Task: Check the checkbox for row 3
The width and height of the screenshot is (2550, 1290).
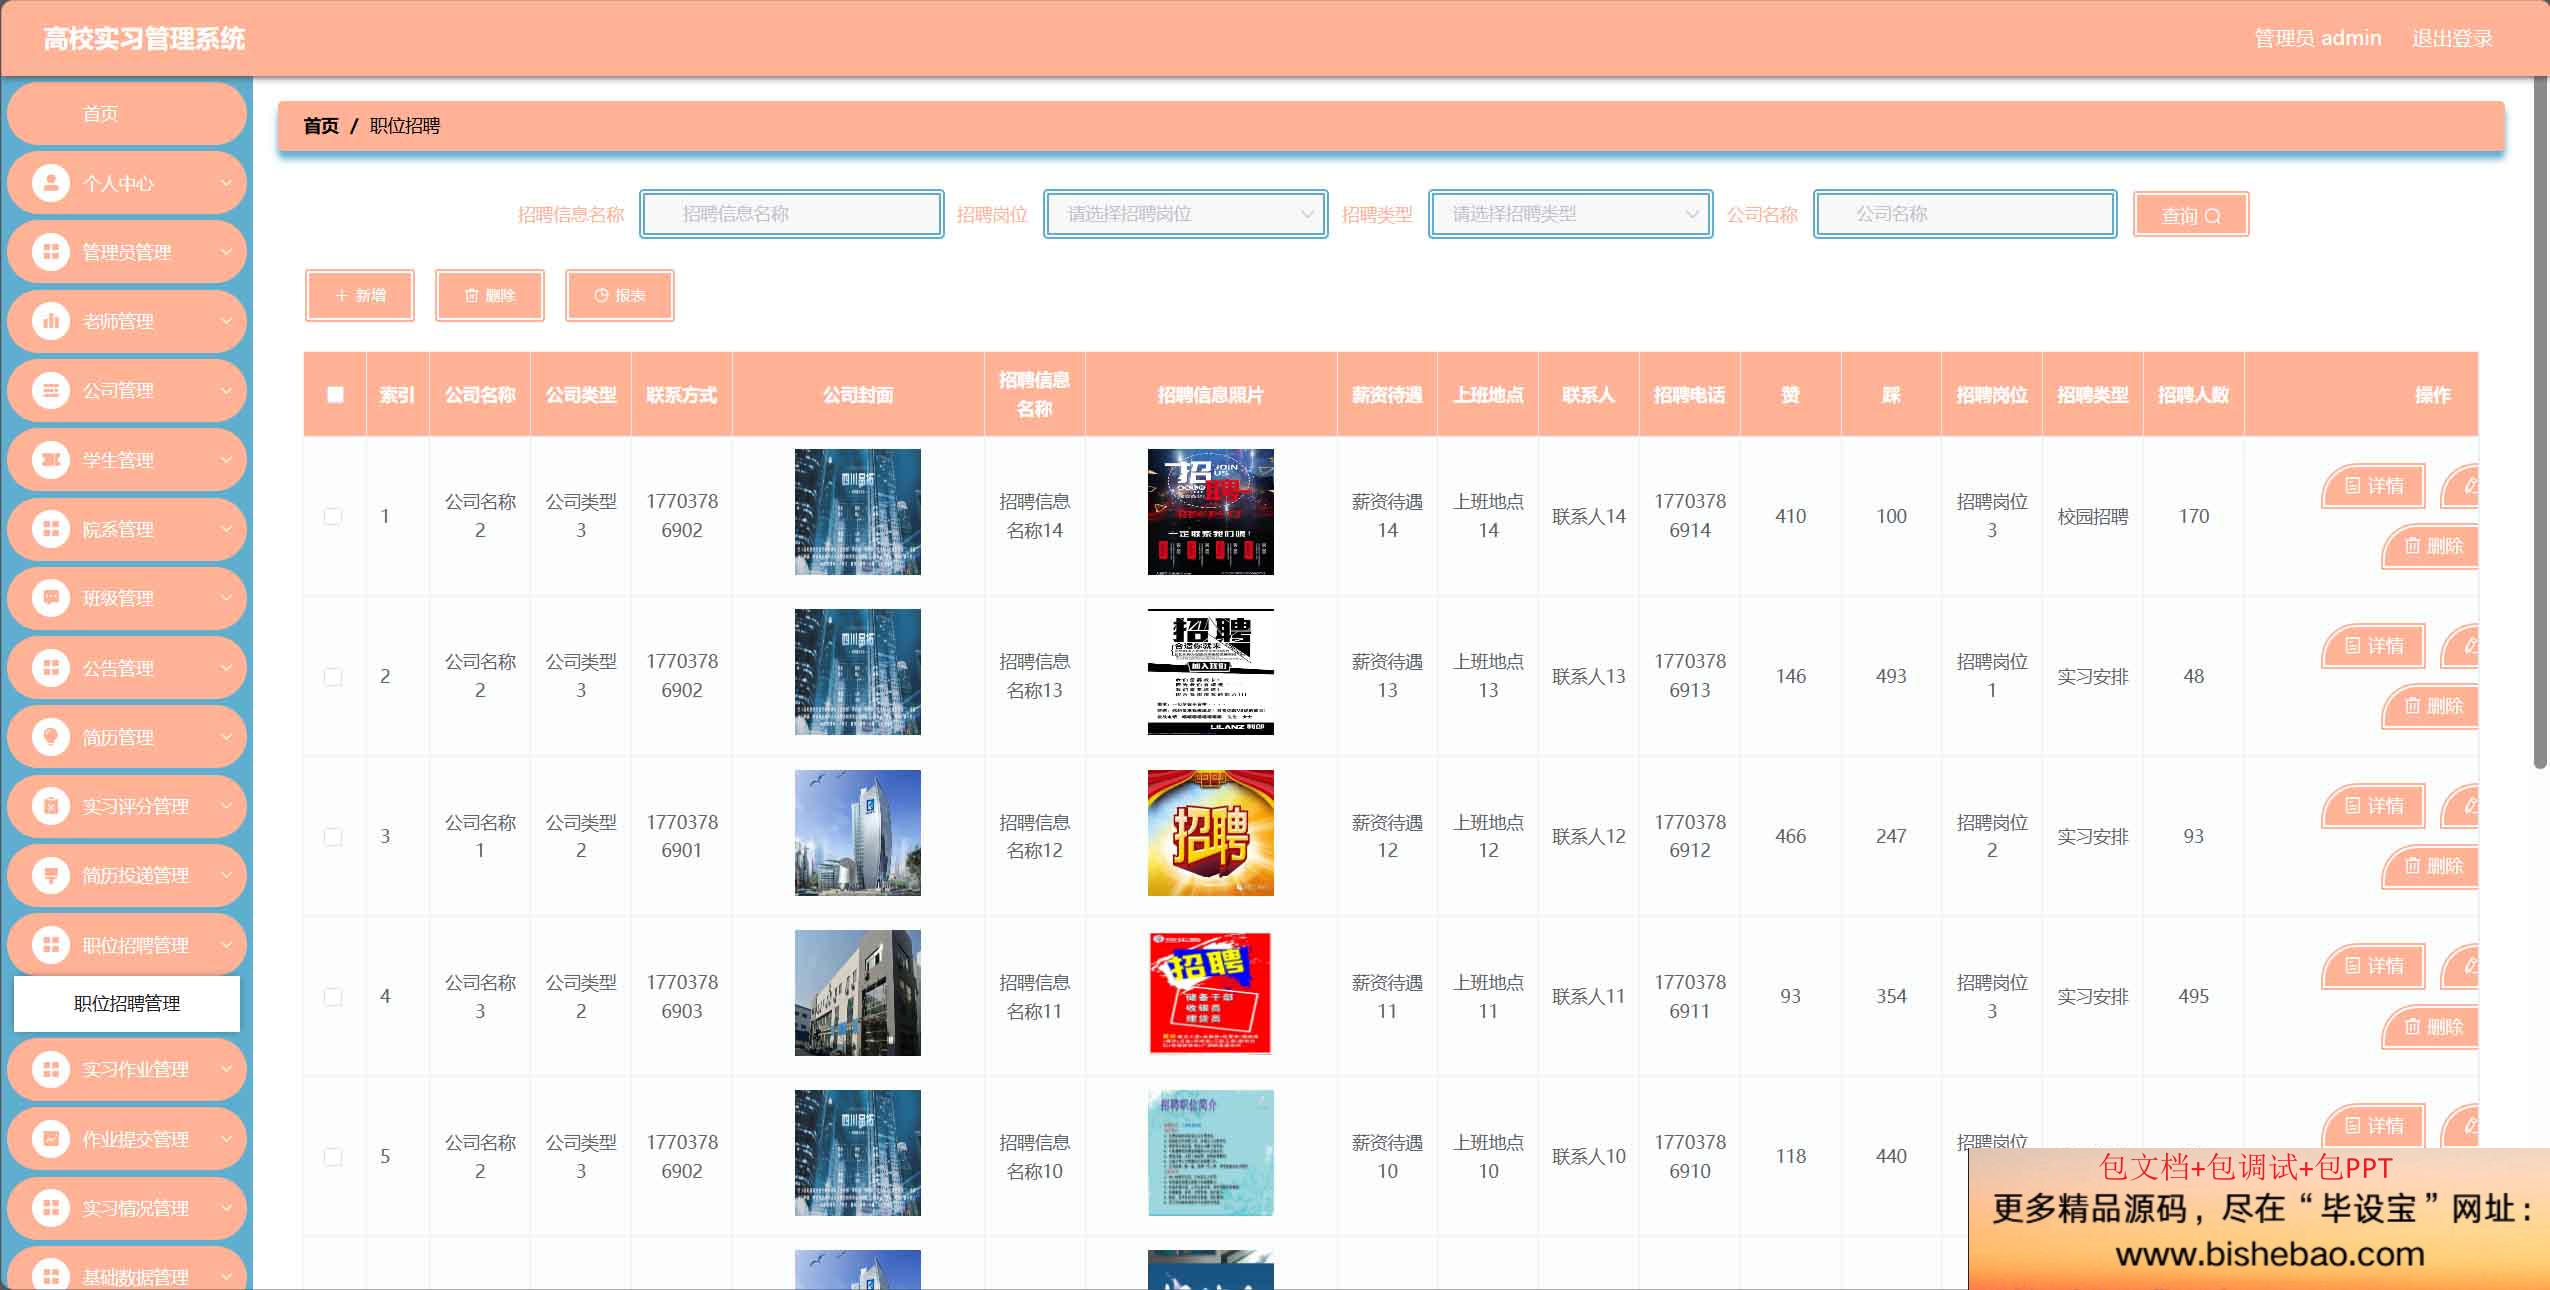Action: 333,836
